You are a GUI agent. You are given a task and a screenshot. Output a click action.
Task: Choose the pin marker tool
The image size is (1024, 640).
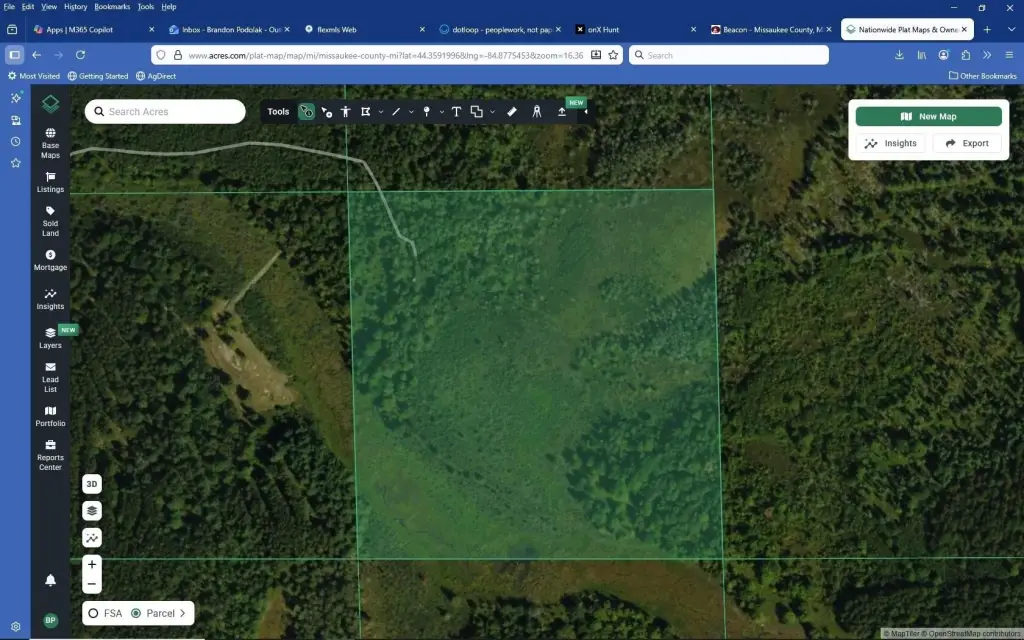coord(427,112)
